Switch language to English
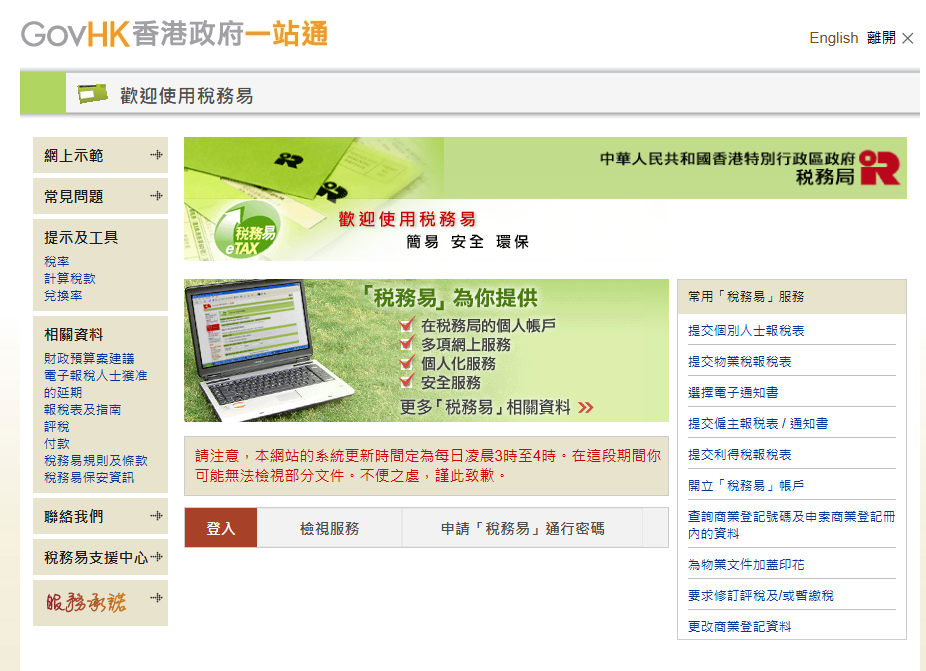This screenshot has width=926, height=671. click(x=833, y=38)
